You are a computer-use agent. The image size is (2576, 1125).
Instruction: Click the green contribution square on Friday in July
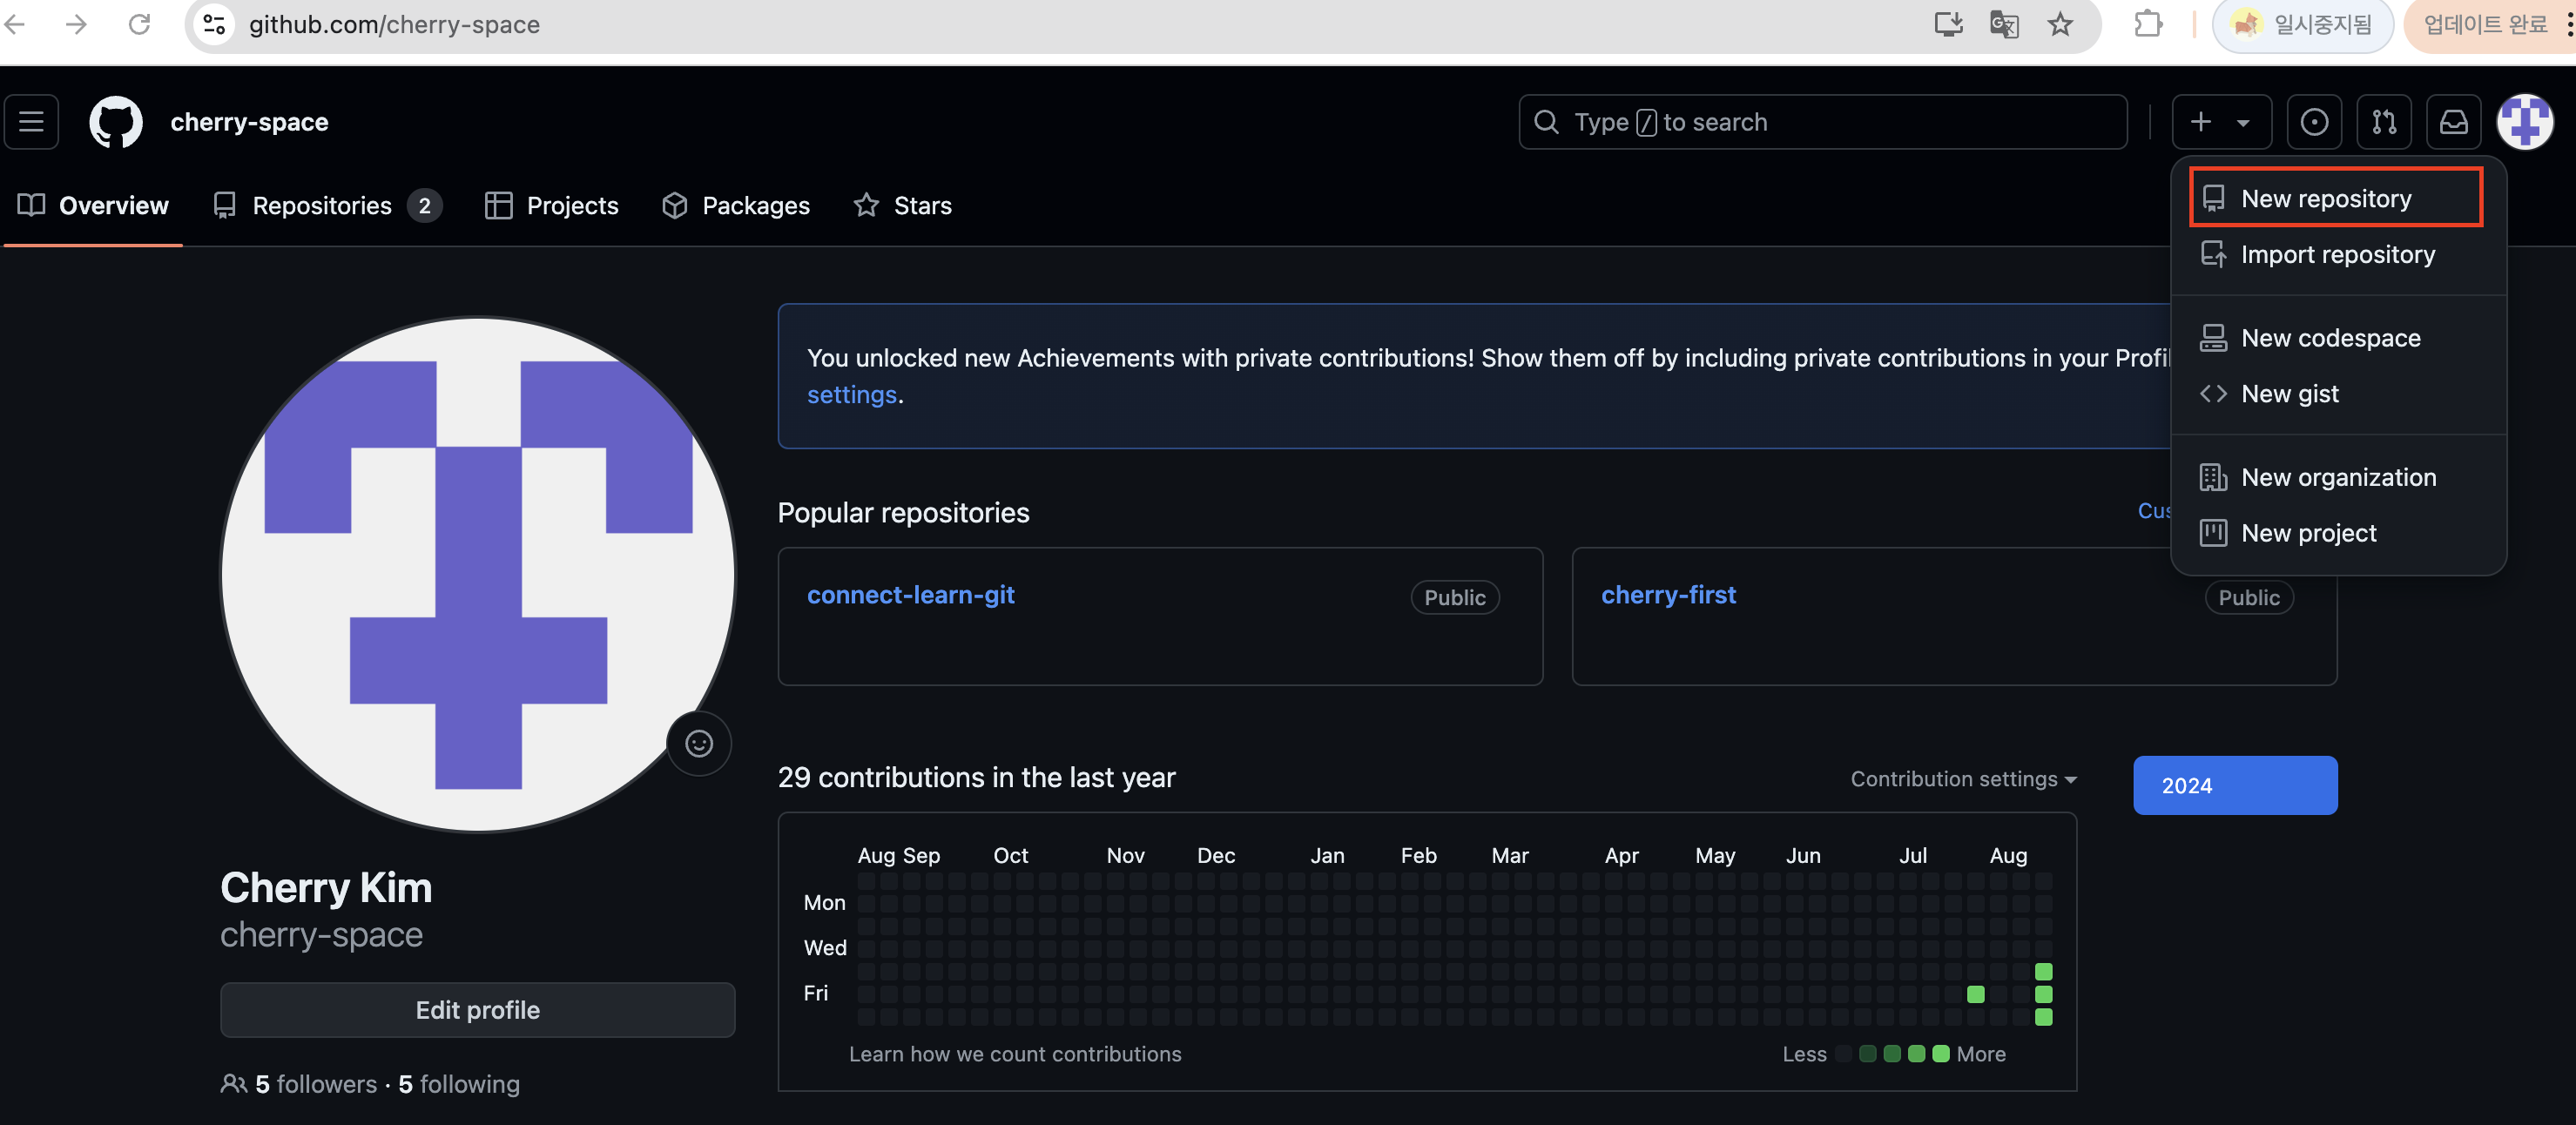tap(1975, 994)
